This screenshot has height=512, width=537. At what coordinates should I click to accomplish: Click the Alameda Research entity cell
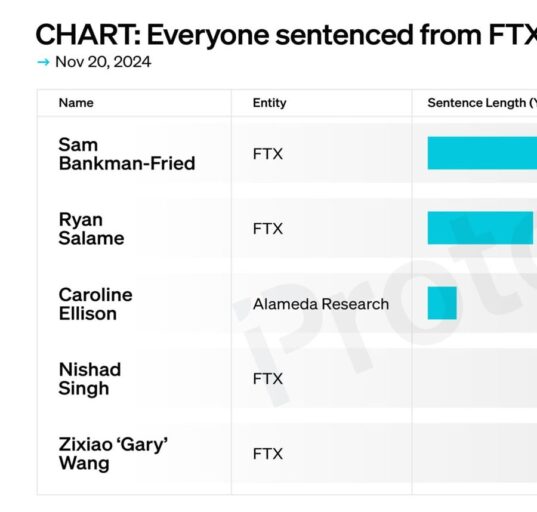coord(321,304)
